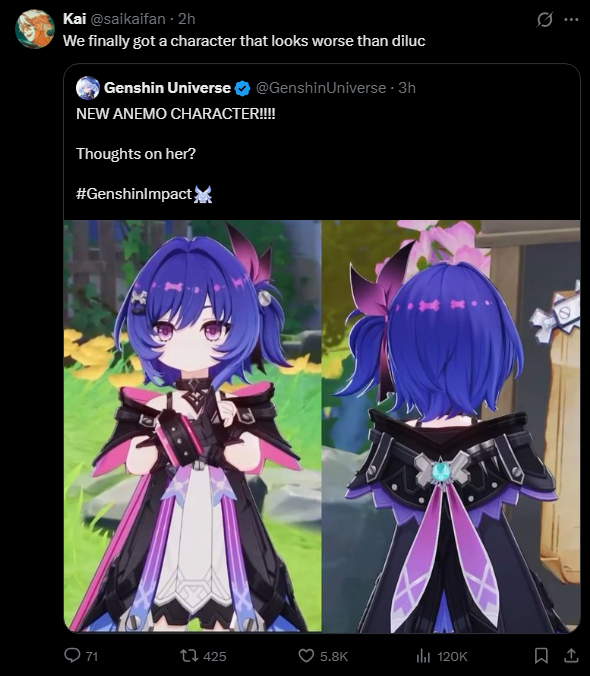This screenshot has height=676, width=590.
Task: Open the reply comment icon
Action: [72, 656]
